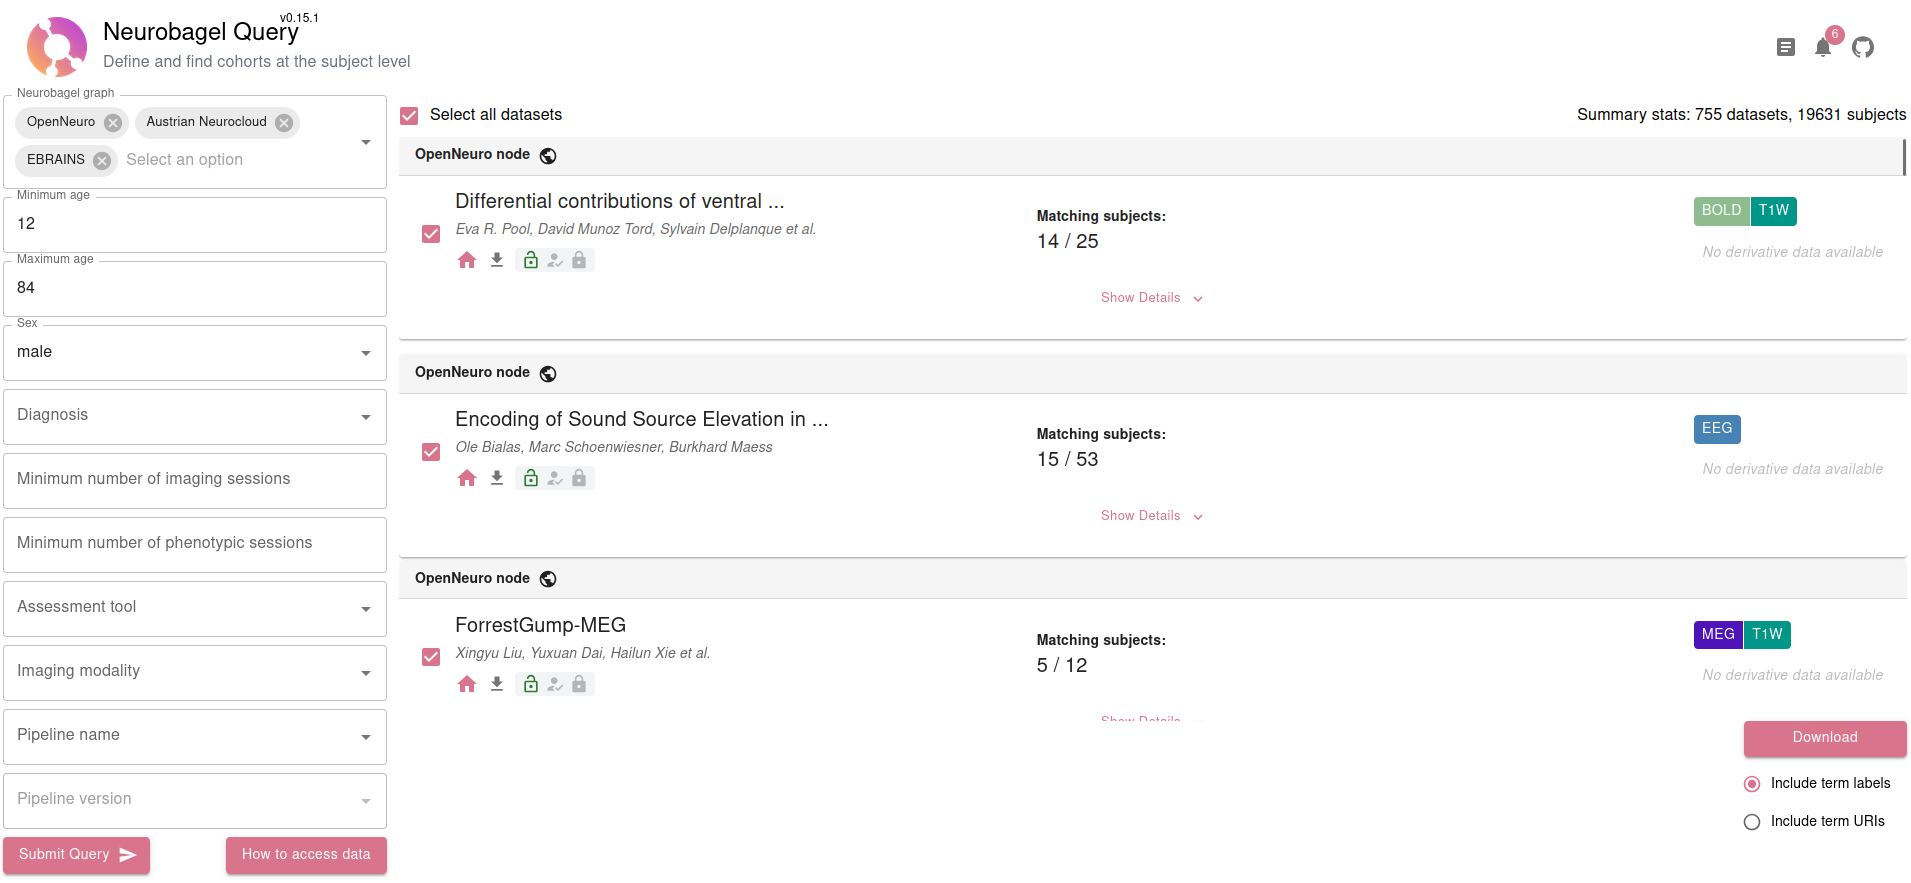Click the Minimum age field
Screen dimensions: 1911x883
[195, 225]
